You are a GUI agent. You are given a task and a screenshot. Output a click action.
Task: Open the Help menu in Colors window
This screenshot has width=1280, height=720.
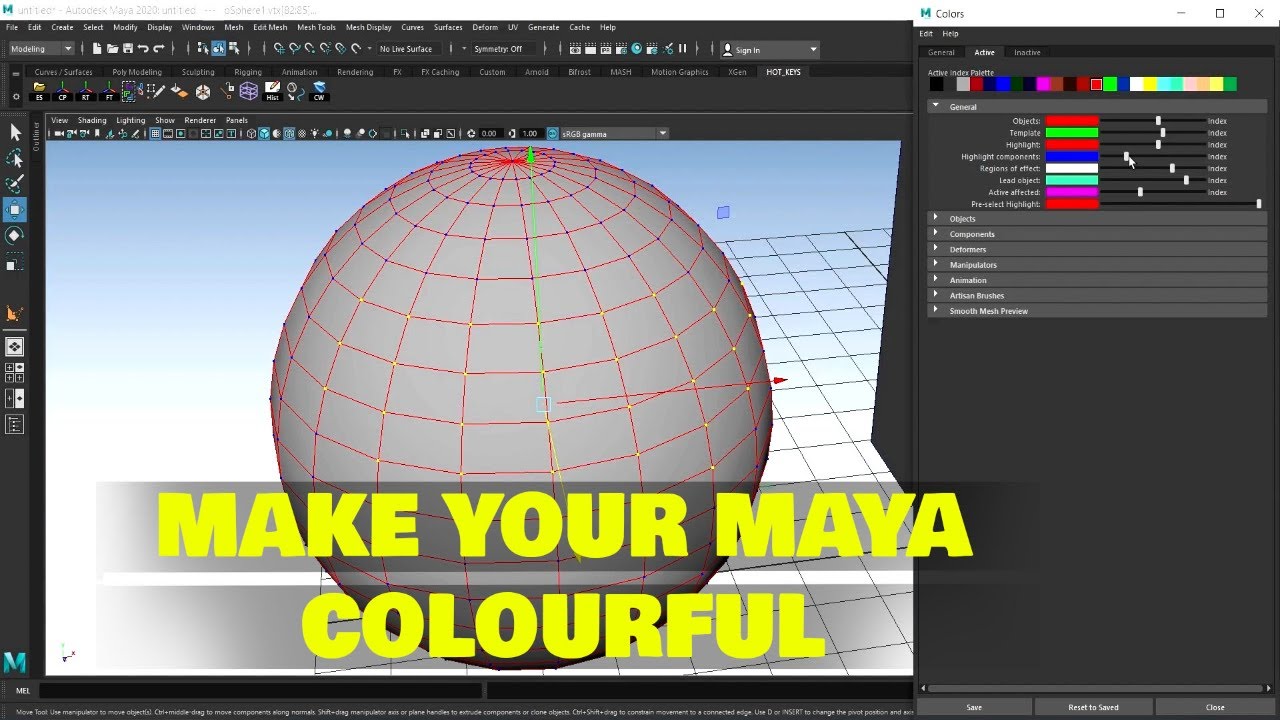click(x=950, y=34)
